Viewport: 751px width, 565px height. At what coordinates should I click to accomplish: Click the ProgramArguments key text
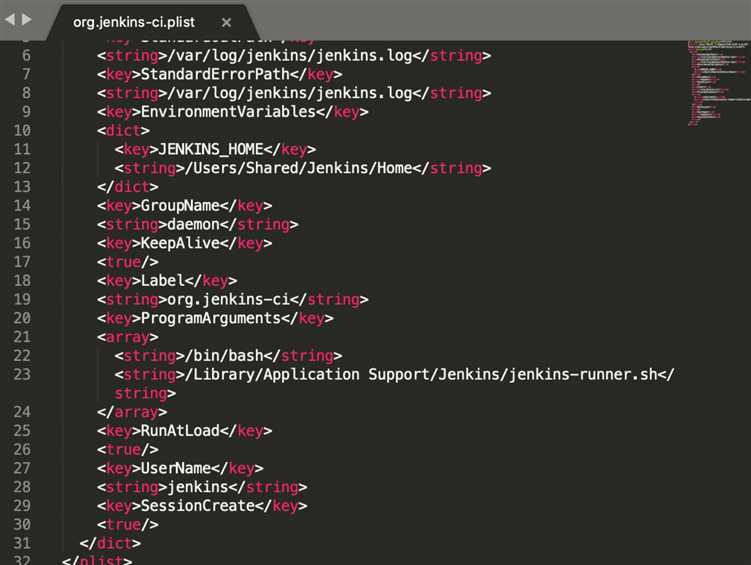[x=211, y=318]
